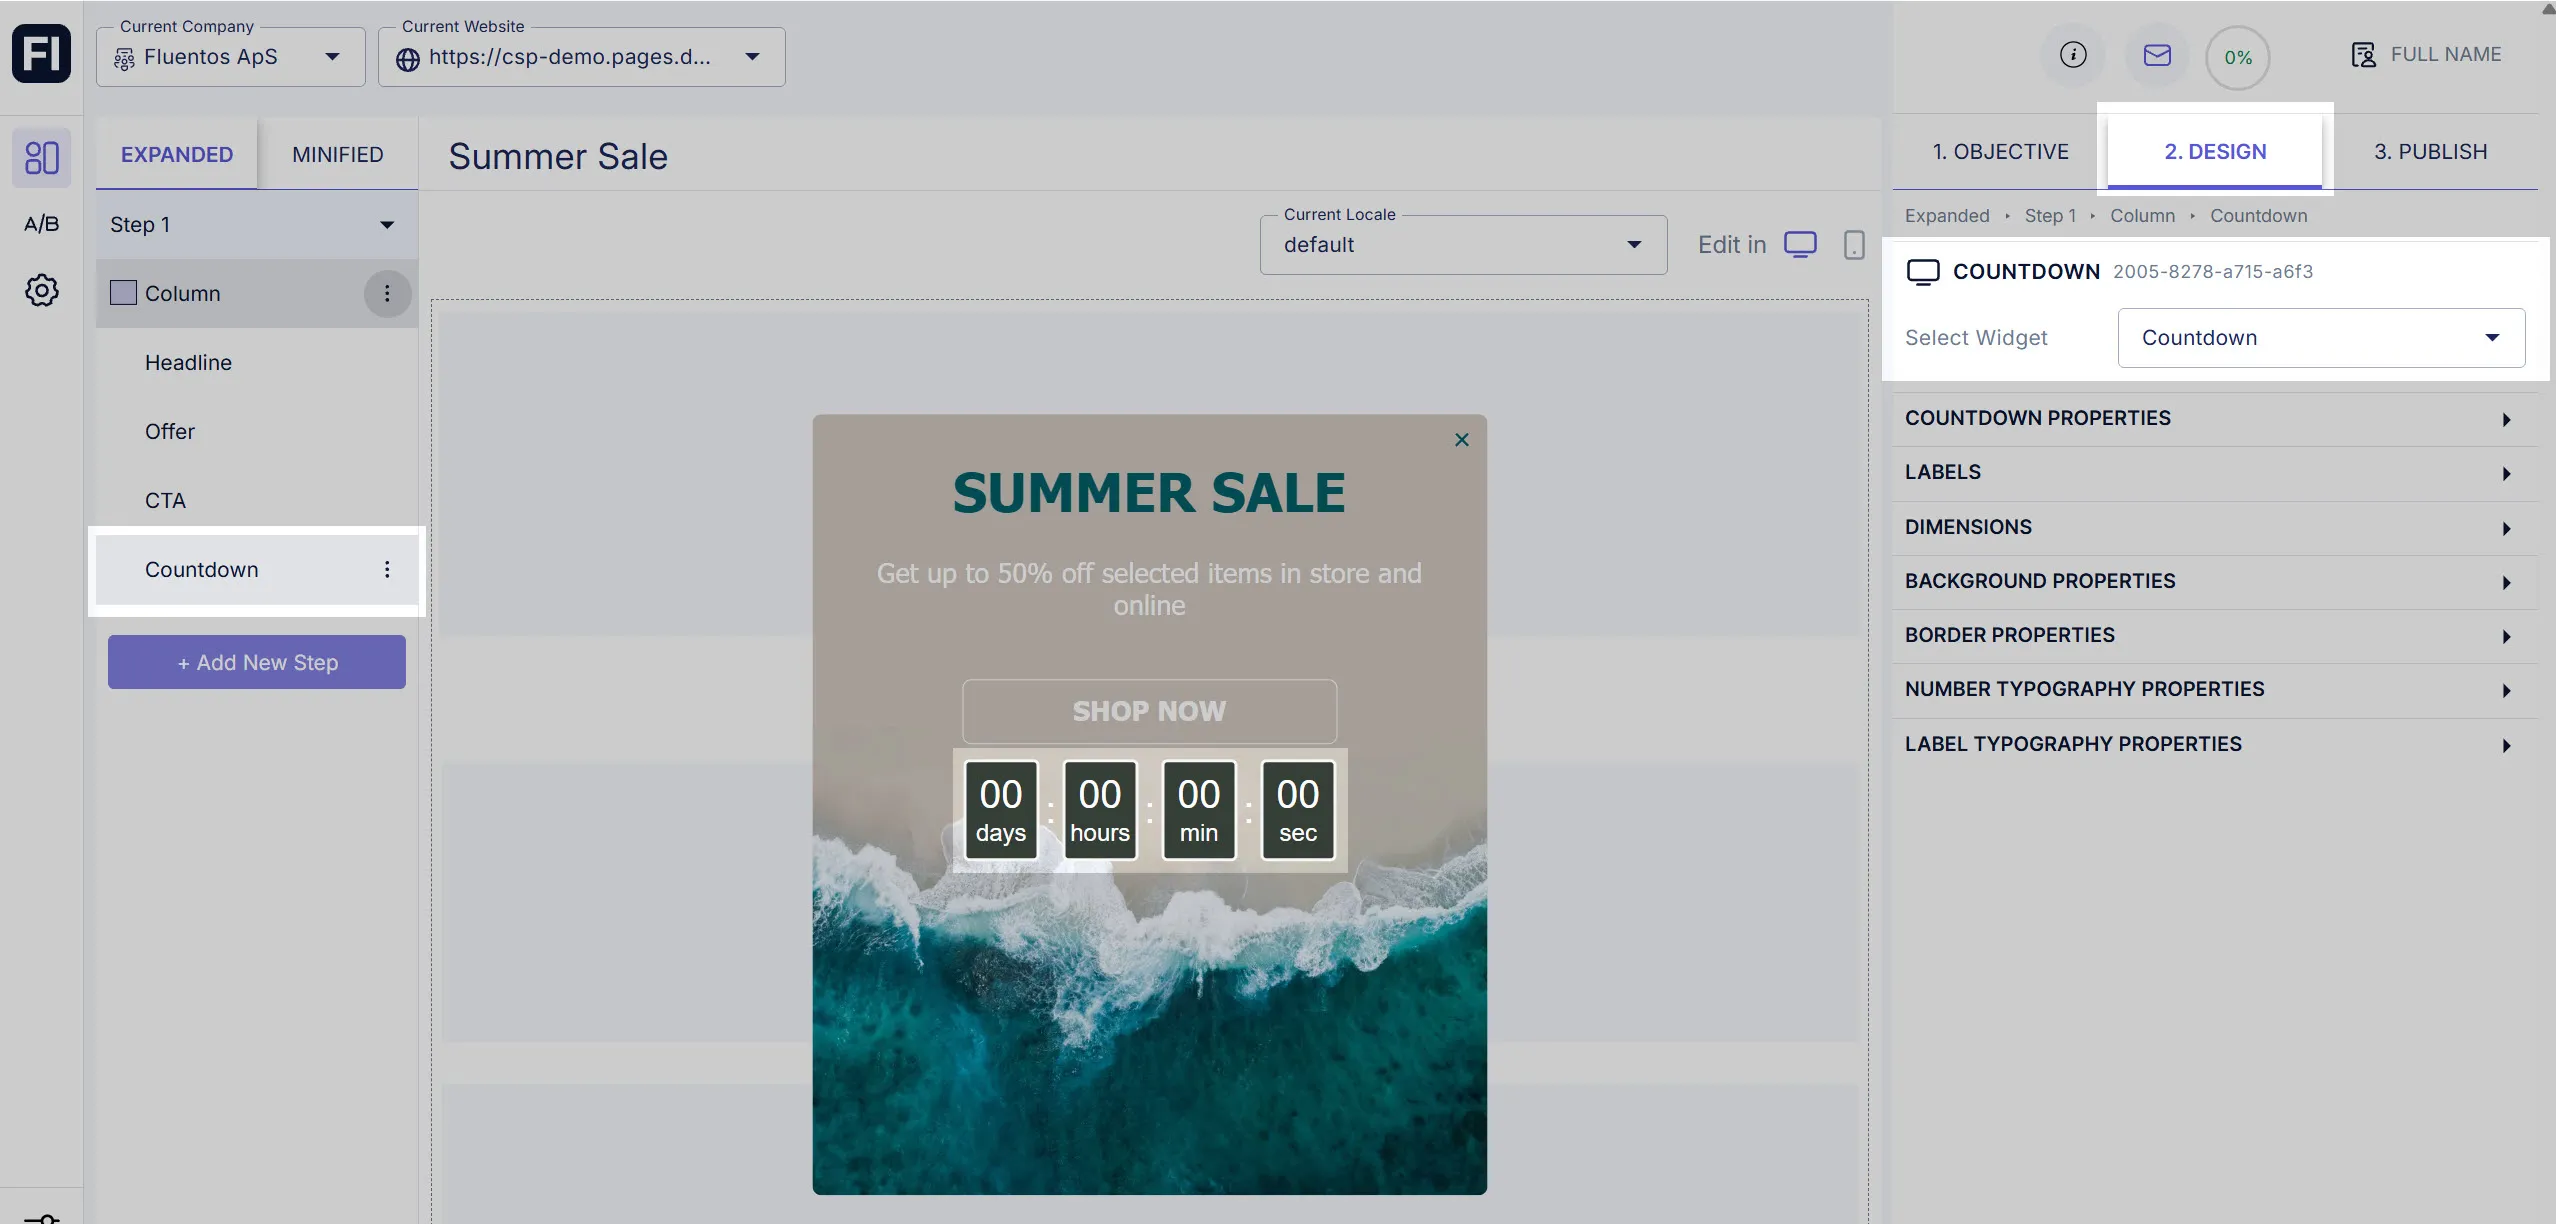
Task: Open the email envelope icon
Action: click(2155, 55)
